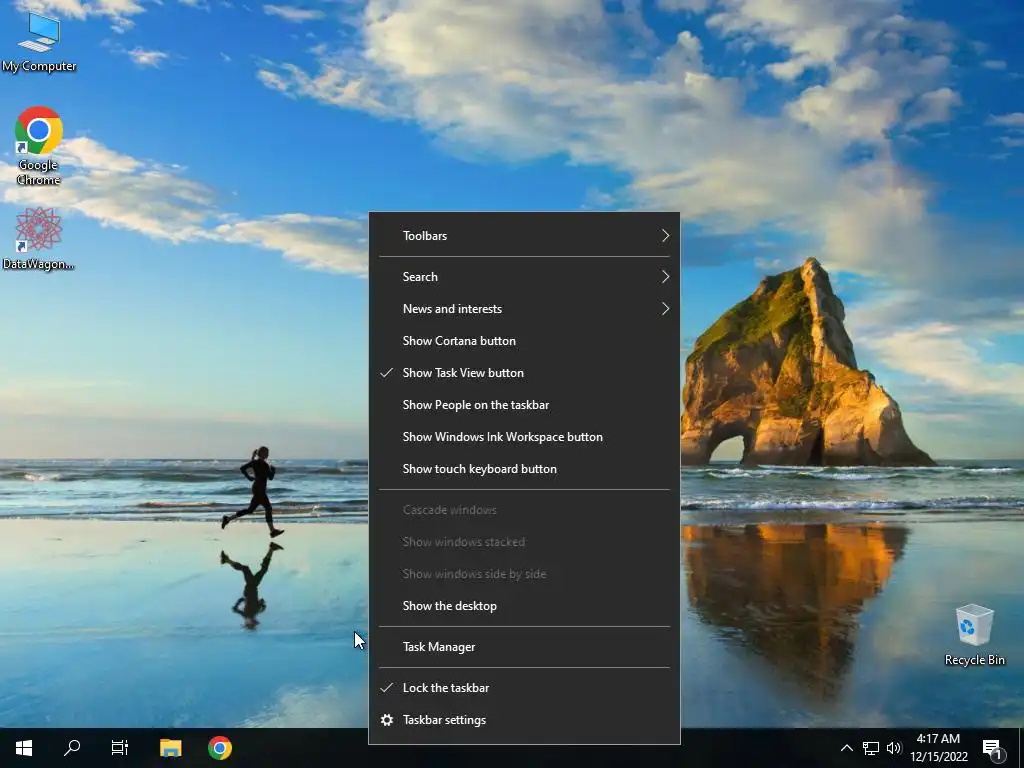This screenshot has height=768, width=1024.
Task: Uncheck Lock the taskbar
Action: pos(524,688)
